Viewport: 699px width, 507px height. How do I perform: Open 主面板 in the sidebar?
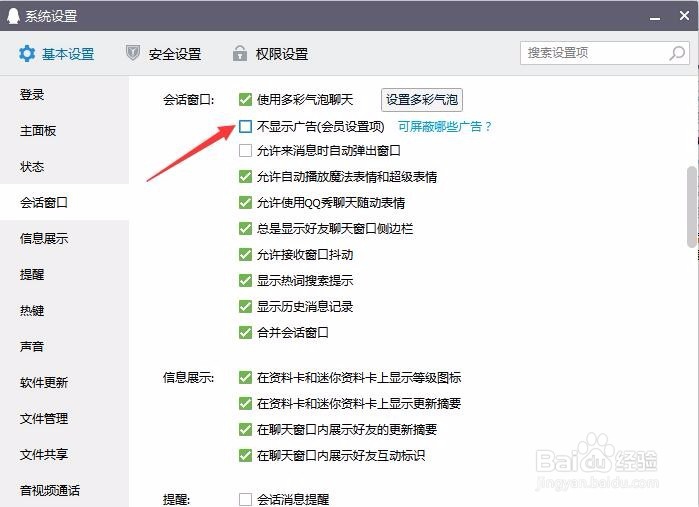[65, 131]
